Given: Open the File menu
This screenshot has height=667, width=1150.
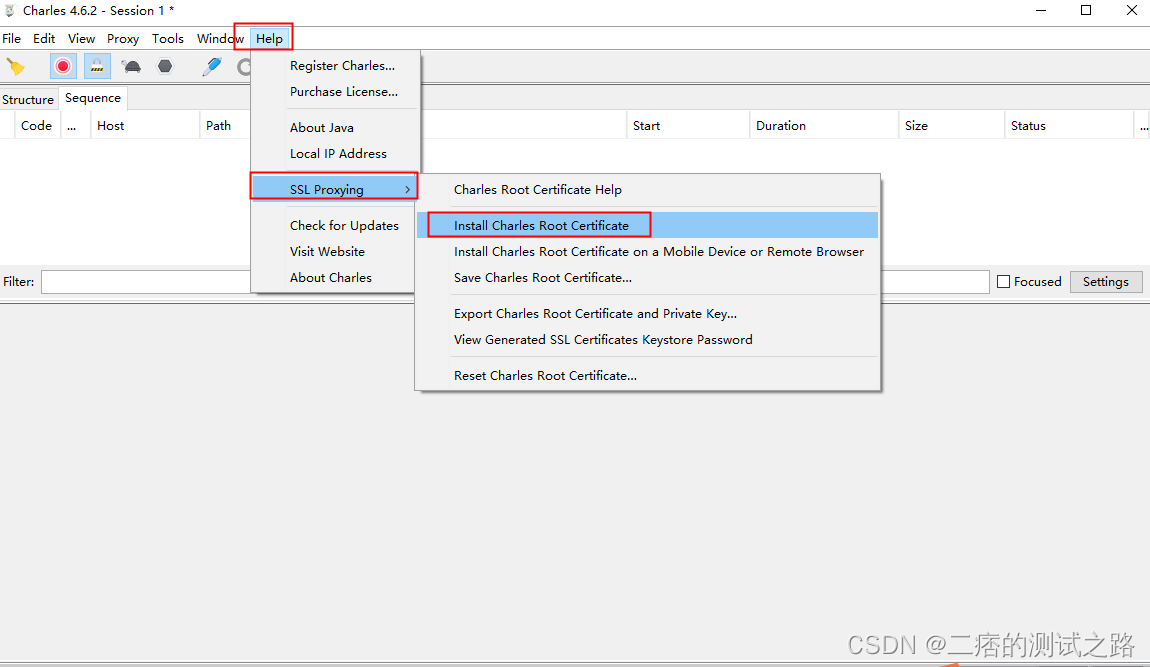Looking at the screenshot, I should click(x=12, y=38).
